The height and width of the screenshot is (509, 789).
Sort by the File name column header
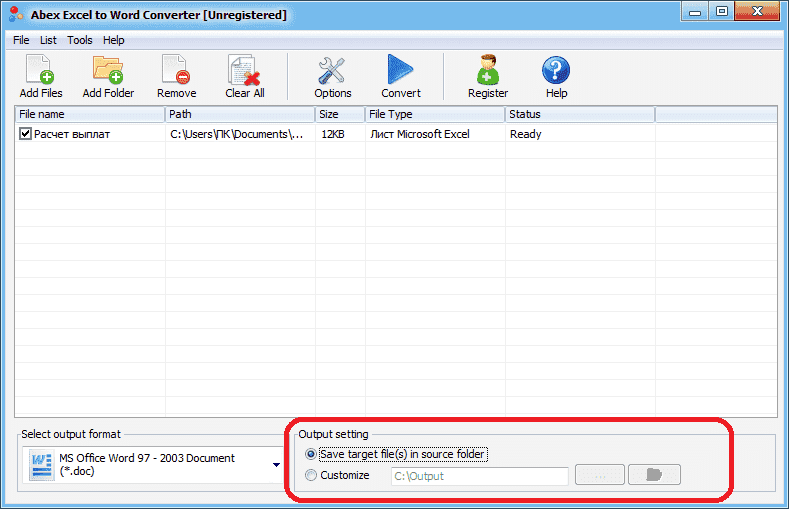coord(90,114)
